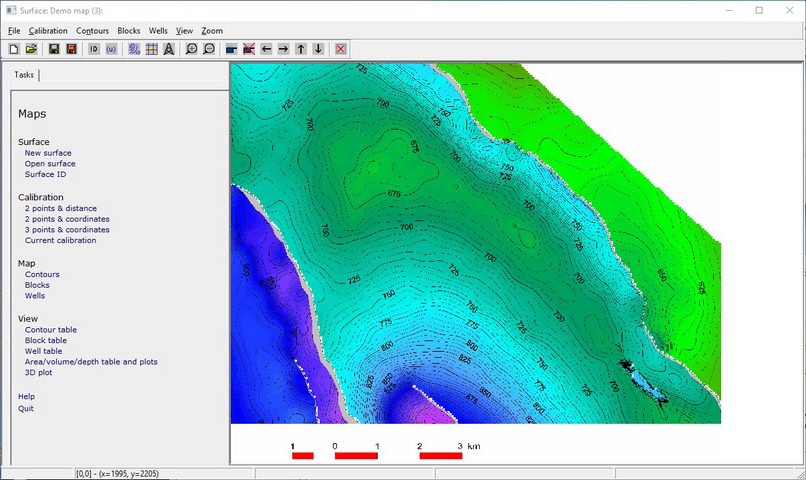The width and height of the screenshot is (806, 480).
Task: Open the Contours menu
Action: coord(92,31)
